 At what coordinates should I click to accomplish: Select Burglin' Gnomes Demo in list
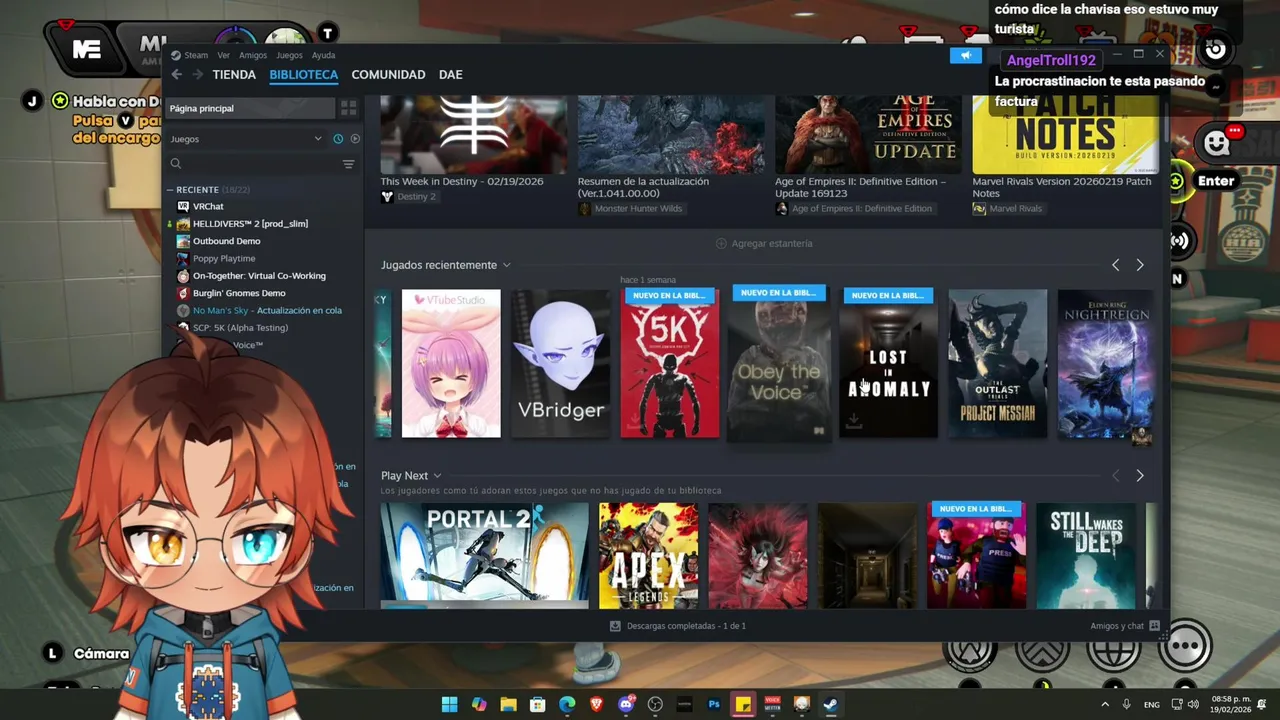[x=239, y=293]
